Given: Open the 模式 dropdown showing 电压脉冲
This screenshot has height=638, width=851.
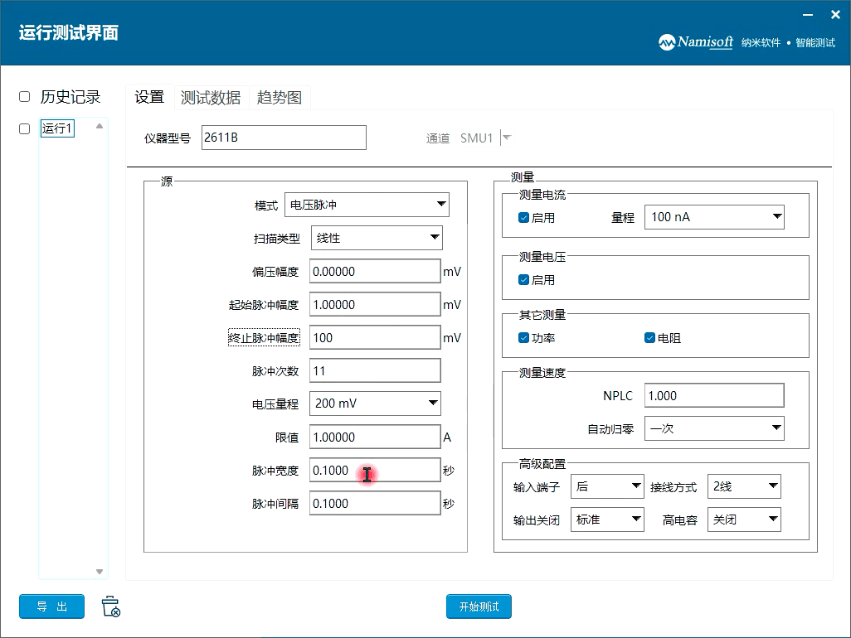Looking at the screenshot, I should point(367,205).
